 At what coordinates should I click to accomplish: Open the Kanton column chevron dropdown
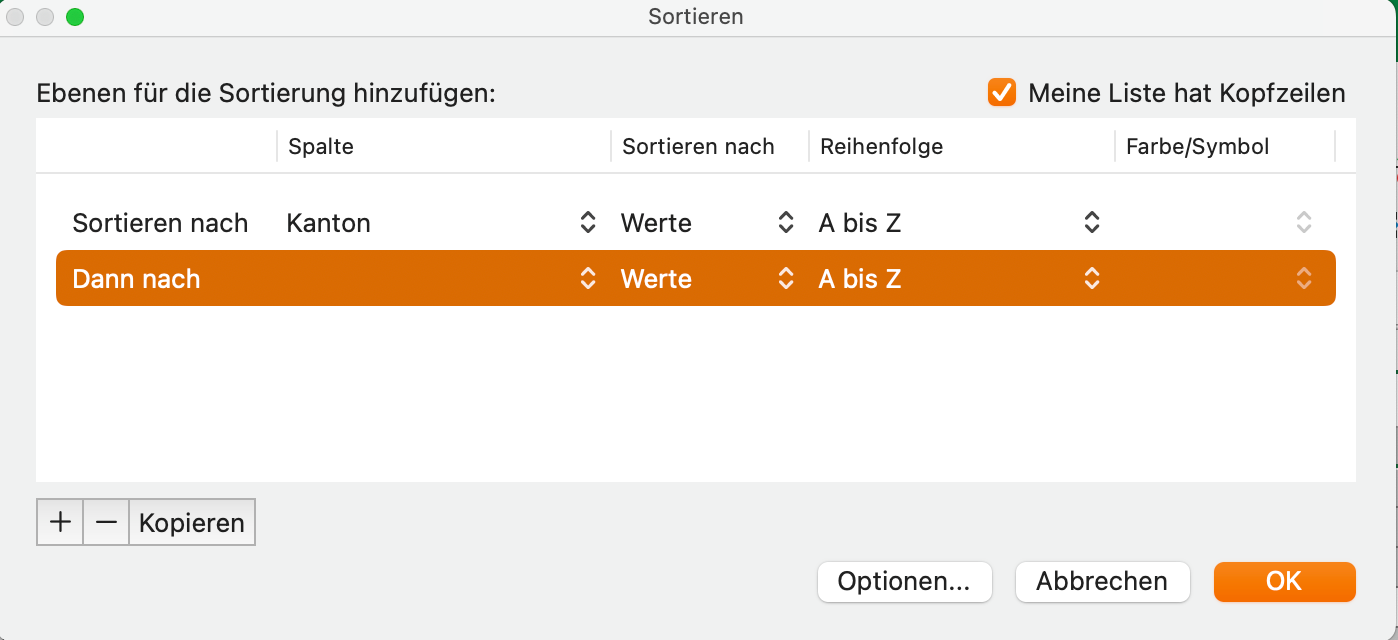coord(586,222)
